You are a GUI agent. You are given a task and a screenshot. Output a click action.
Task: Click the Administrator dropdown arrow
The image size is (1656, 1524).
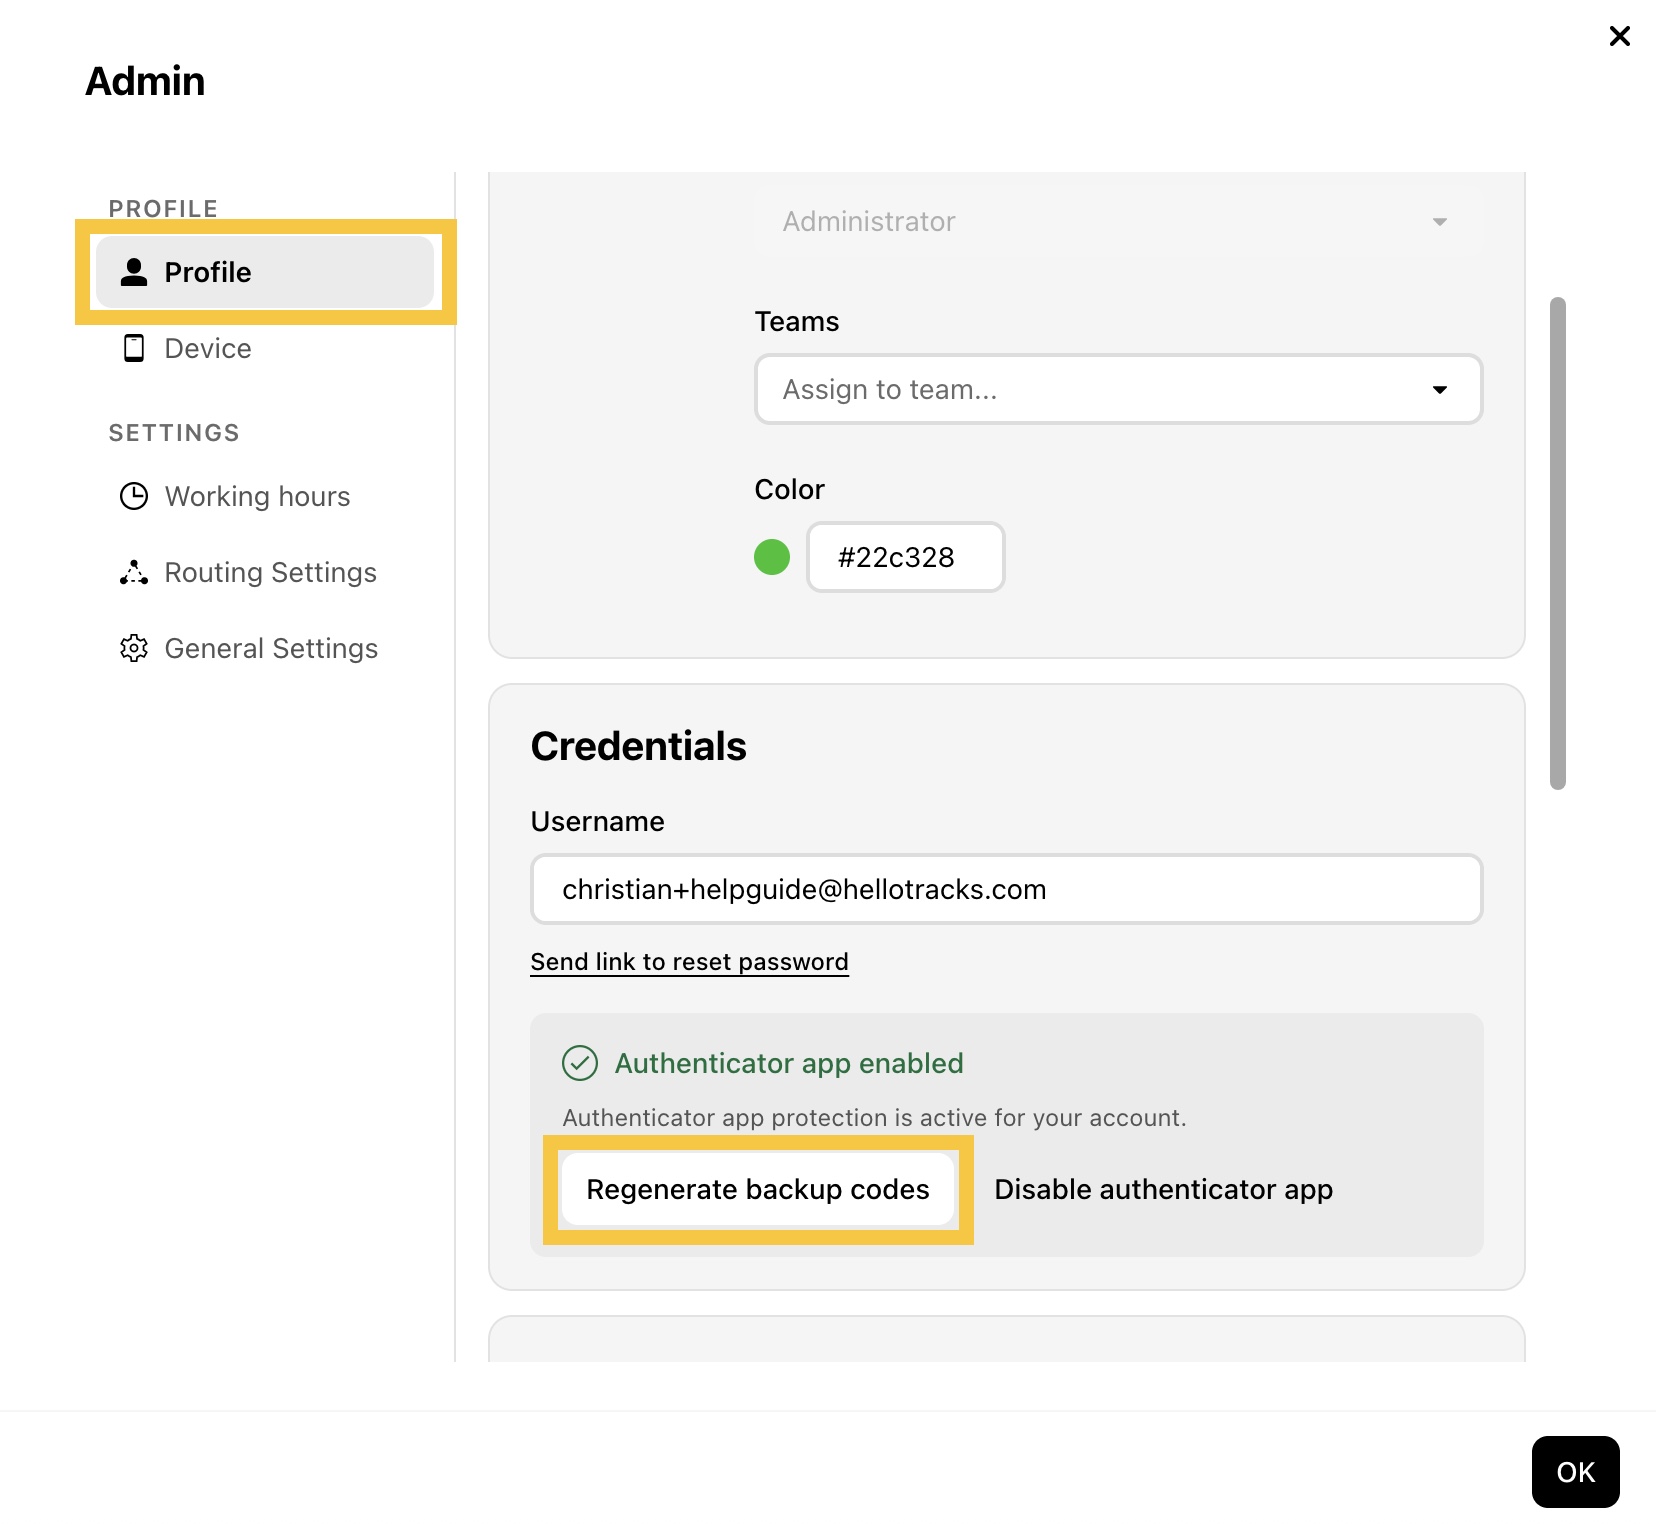tap(1440, 222)
